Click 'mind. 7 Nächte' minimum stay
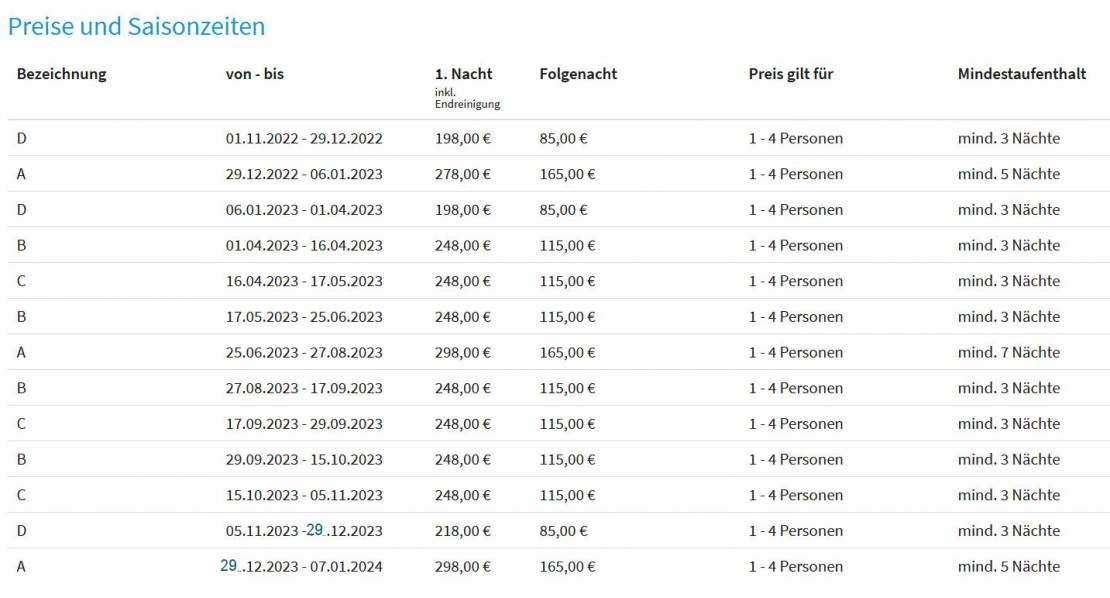This screenshot has width=1110, height=598. tap(1009, 352)
